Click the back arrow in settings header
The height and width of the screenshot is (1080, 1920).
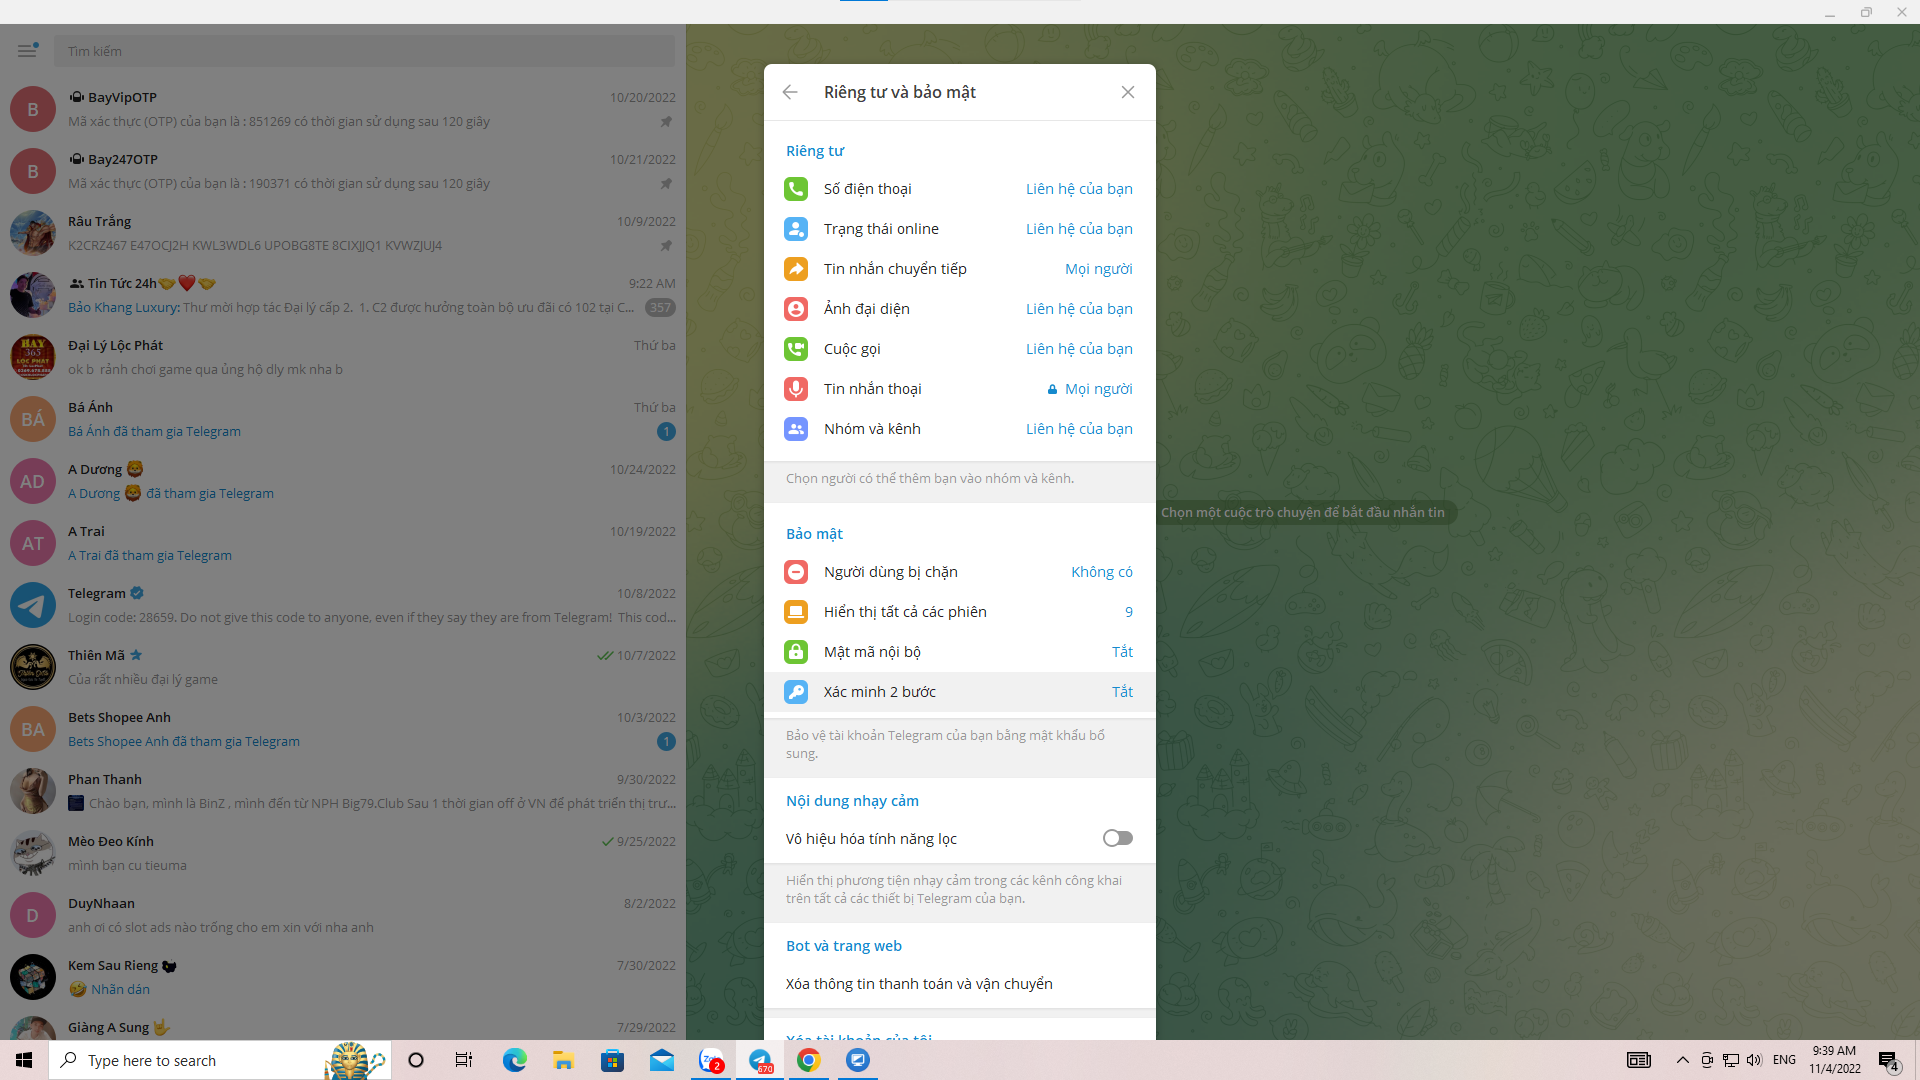[x=790, y=92]
